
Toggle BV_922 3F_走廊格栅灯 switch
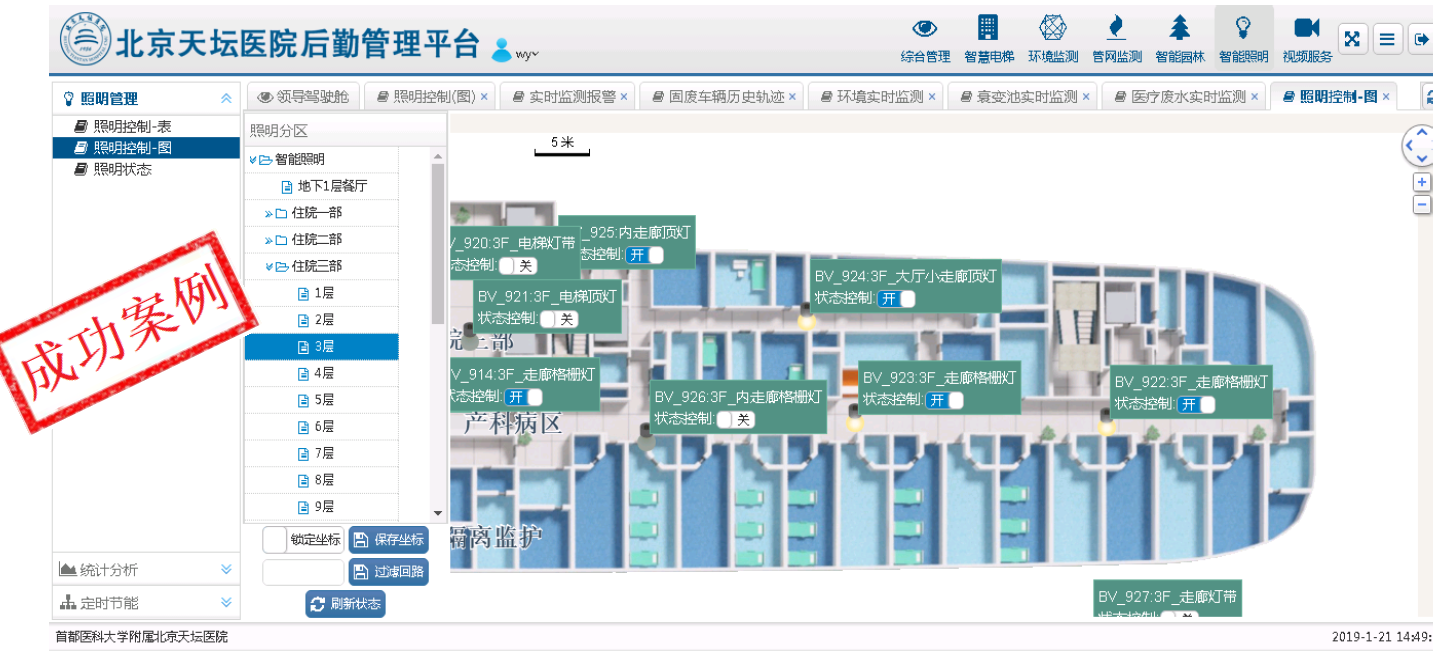pyautogui.click(x=1196, y=404)
